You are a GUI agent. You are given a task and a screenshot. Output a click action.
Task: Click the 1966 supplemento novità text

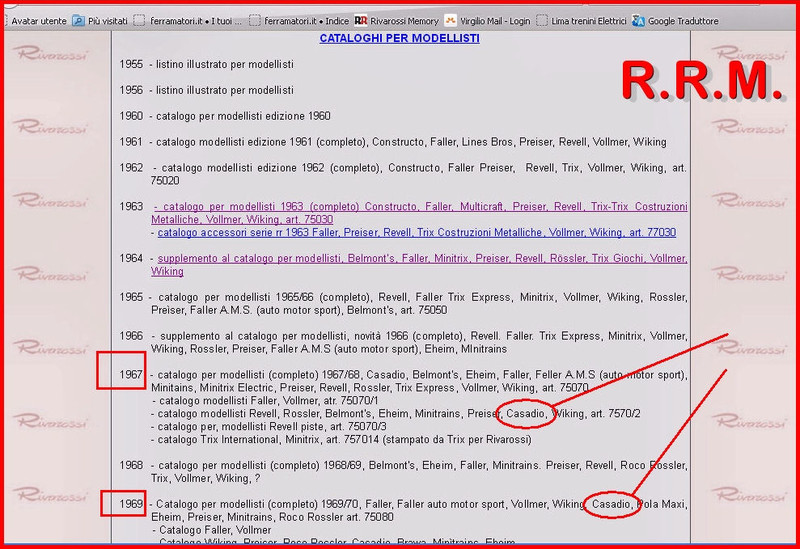(418, 342)
